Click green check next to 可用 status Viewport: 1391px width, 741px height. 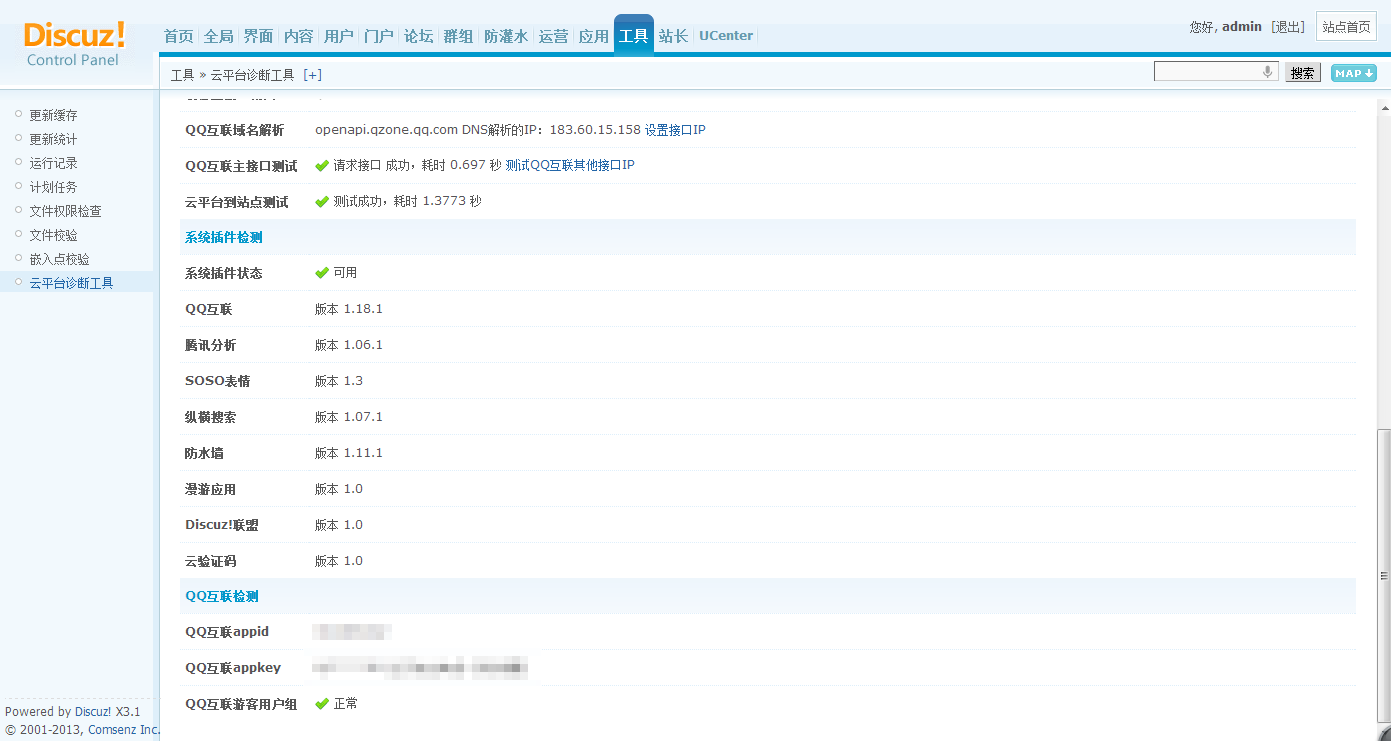coord(322,273)
